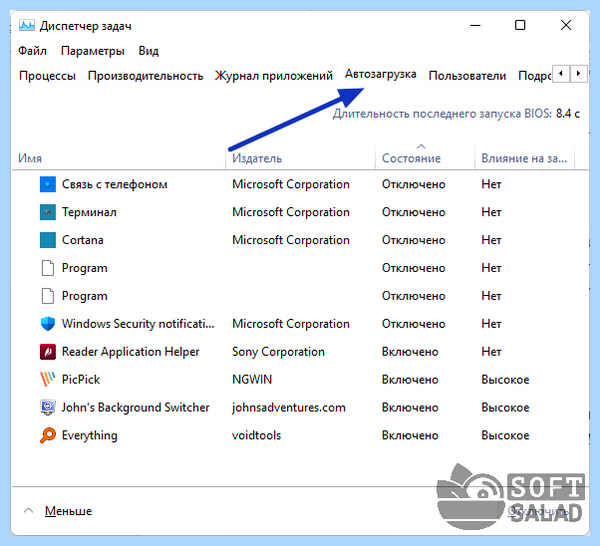Click the Отключить button
Screen dimensions: 600x546
point(538,511)
